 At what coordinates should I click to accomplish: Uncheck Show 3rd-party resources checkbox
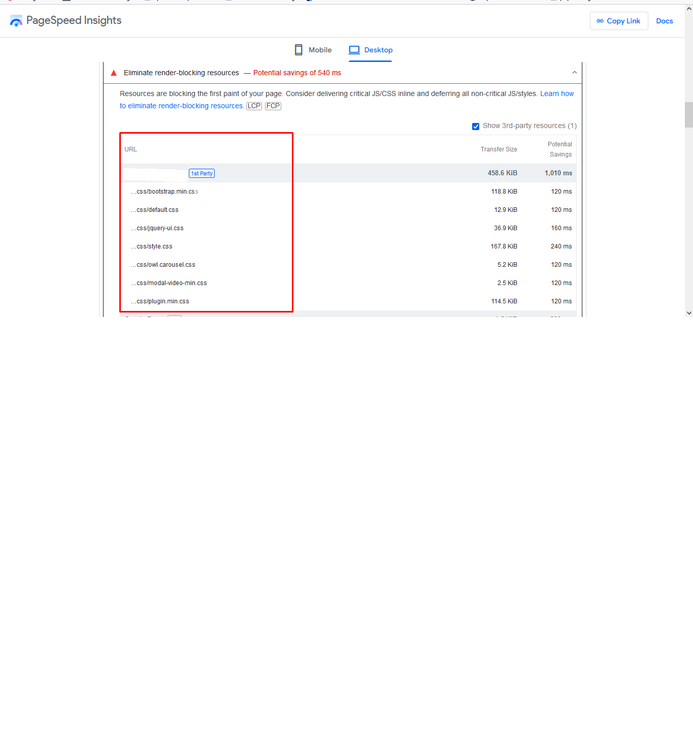point(475,126)
